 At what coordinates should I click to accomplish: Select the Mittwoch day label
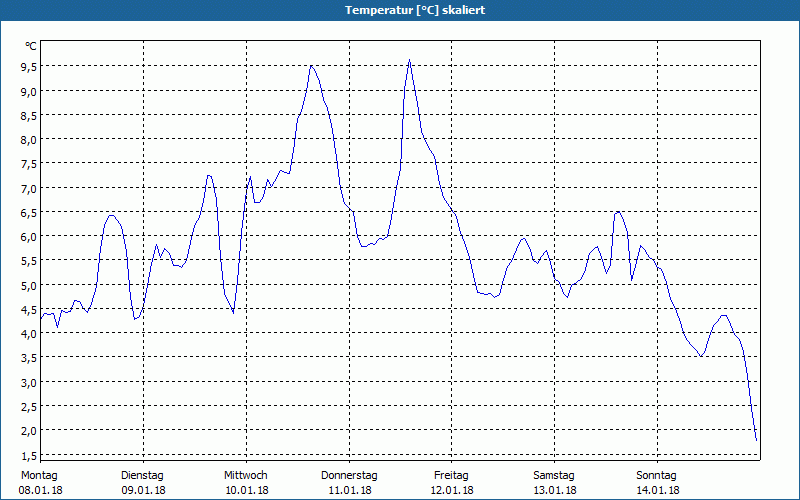pyautogui.click(x=245, y=475)
